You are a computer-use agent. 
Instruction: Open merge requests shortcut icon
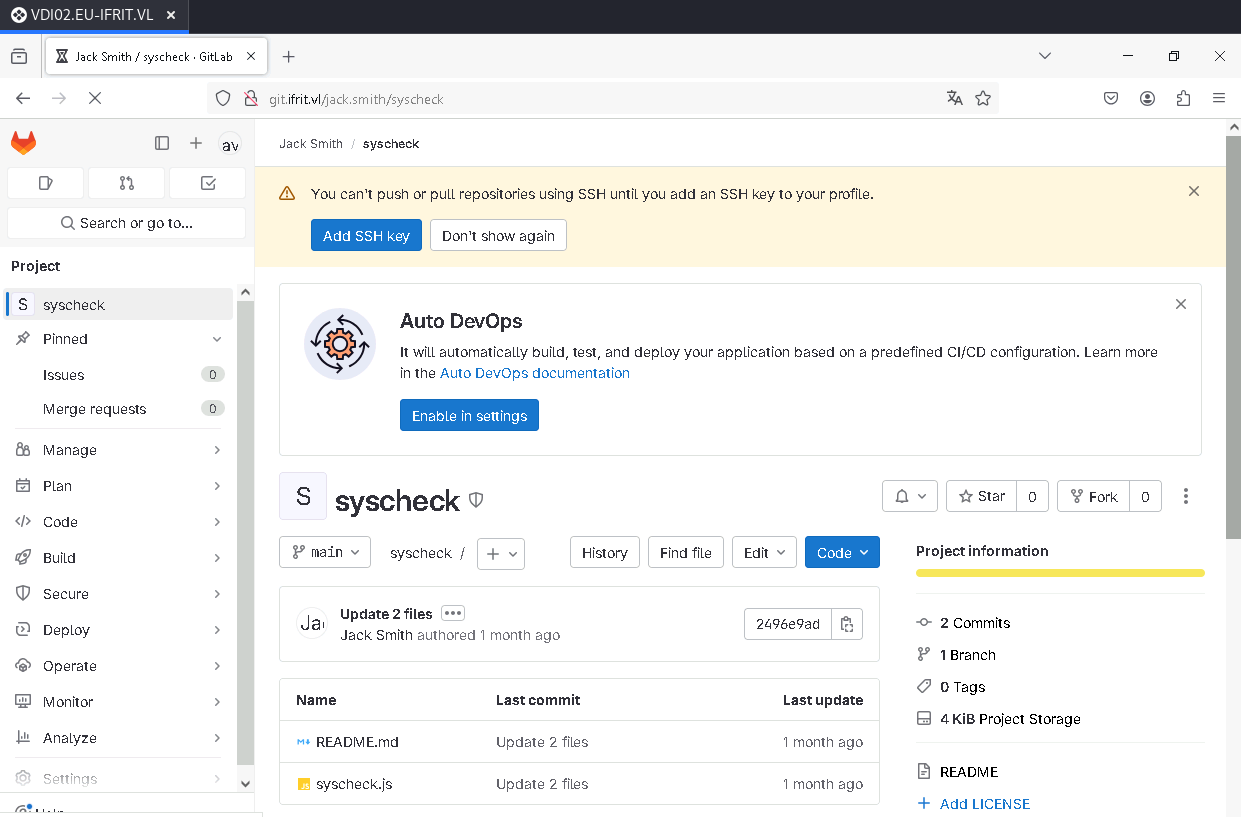coord(126,183)
